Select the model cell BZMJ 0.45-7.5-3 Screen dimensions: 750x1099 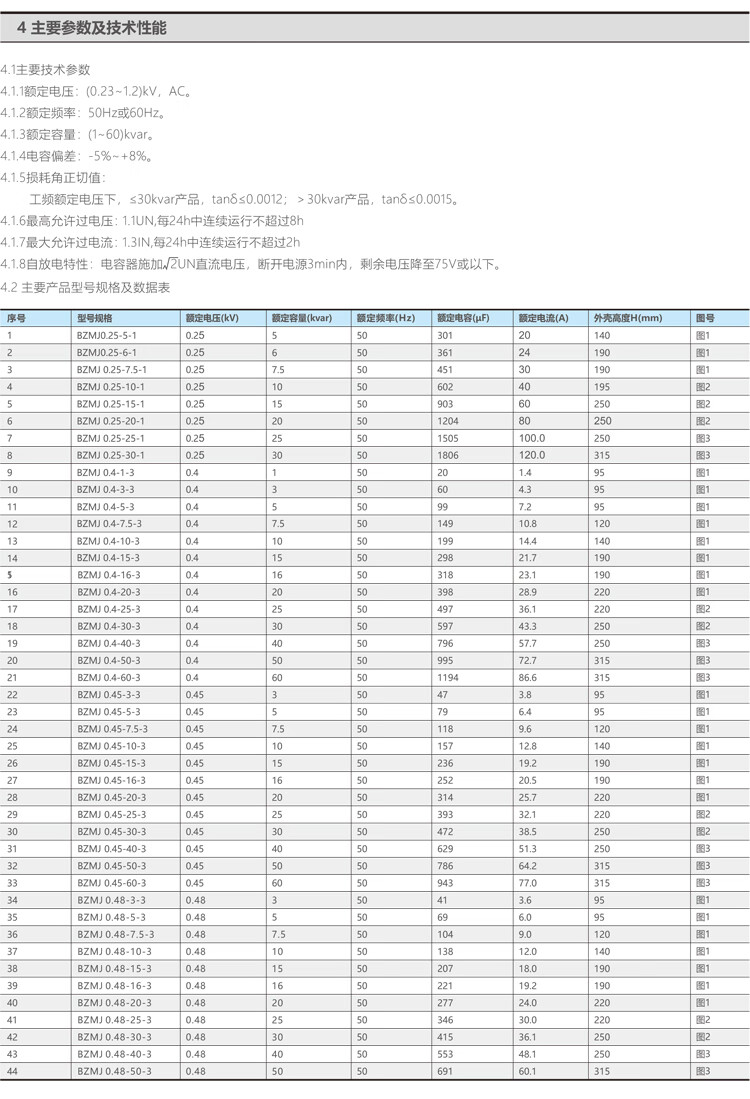click(112, 729)
